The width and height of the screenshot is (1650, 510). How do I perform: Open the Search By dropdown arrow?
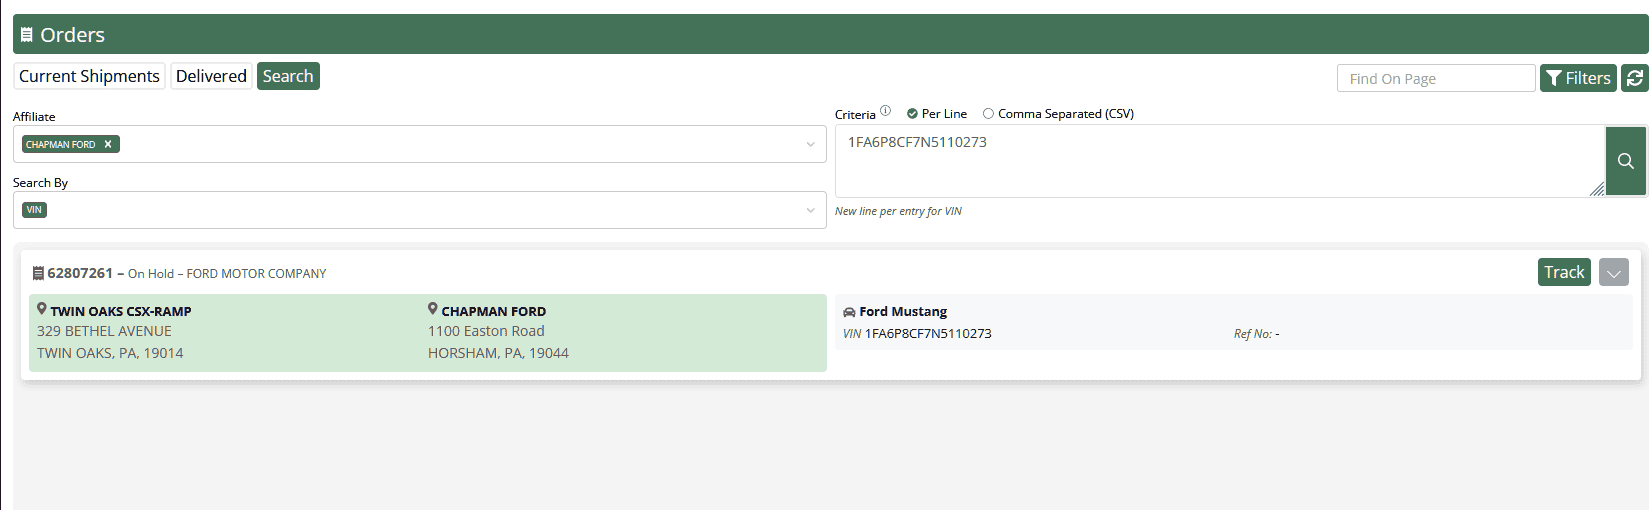(x=811, y=210)
